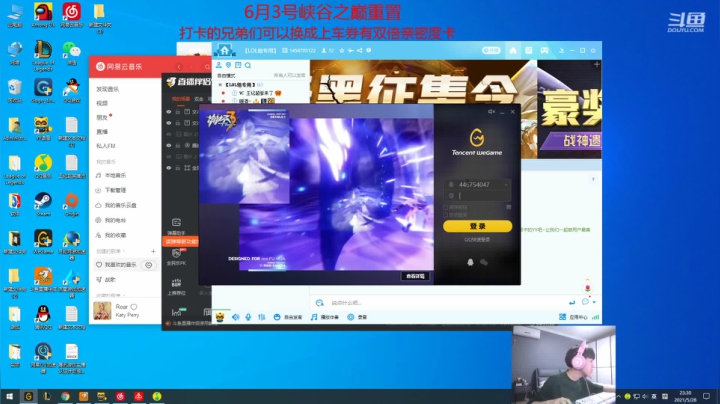Open 私人FM in NetEase Cloud Music sidebar

106,146
